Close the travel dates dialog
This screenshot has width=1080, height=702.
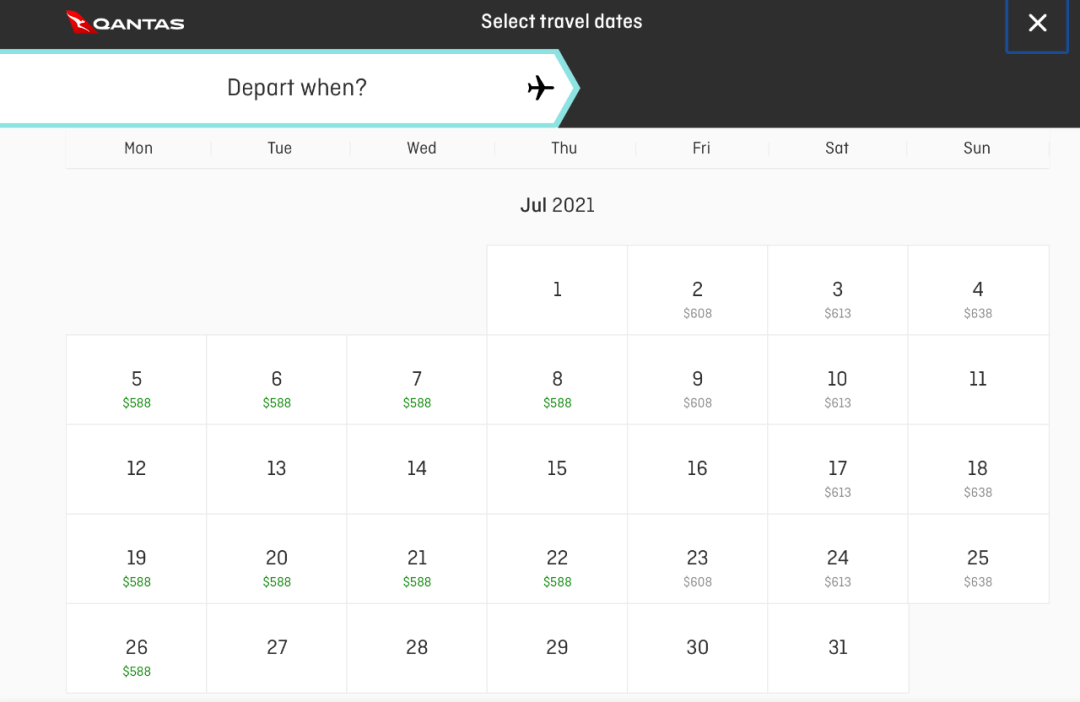pyautogui.click(x=1037, y=23)
